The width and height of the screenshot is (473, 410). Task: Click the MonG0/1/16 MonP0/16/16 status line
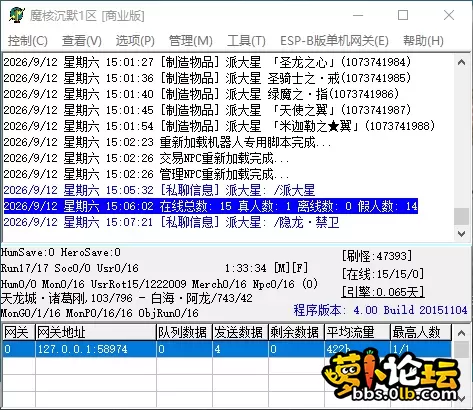click(x=99, y=313)
